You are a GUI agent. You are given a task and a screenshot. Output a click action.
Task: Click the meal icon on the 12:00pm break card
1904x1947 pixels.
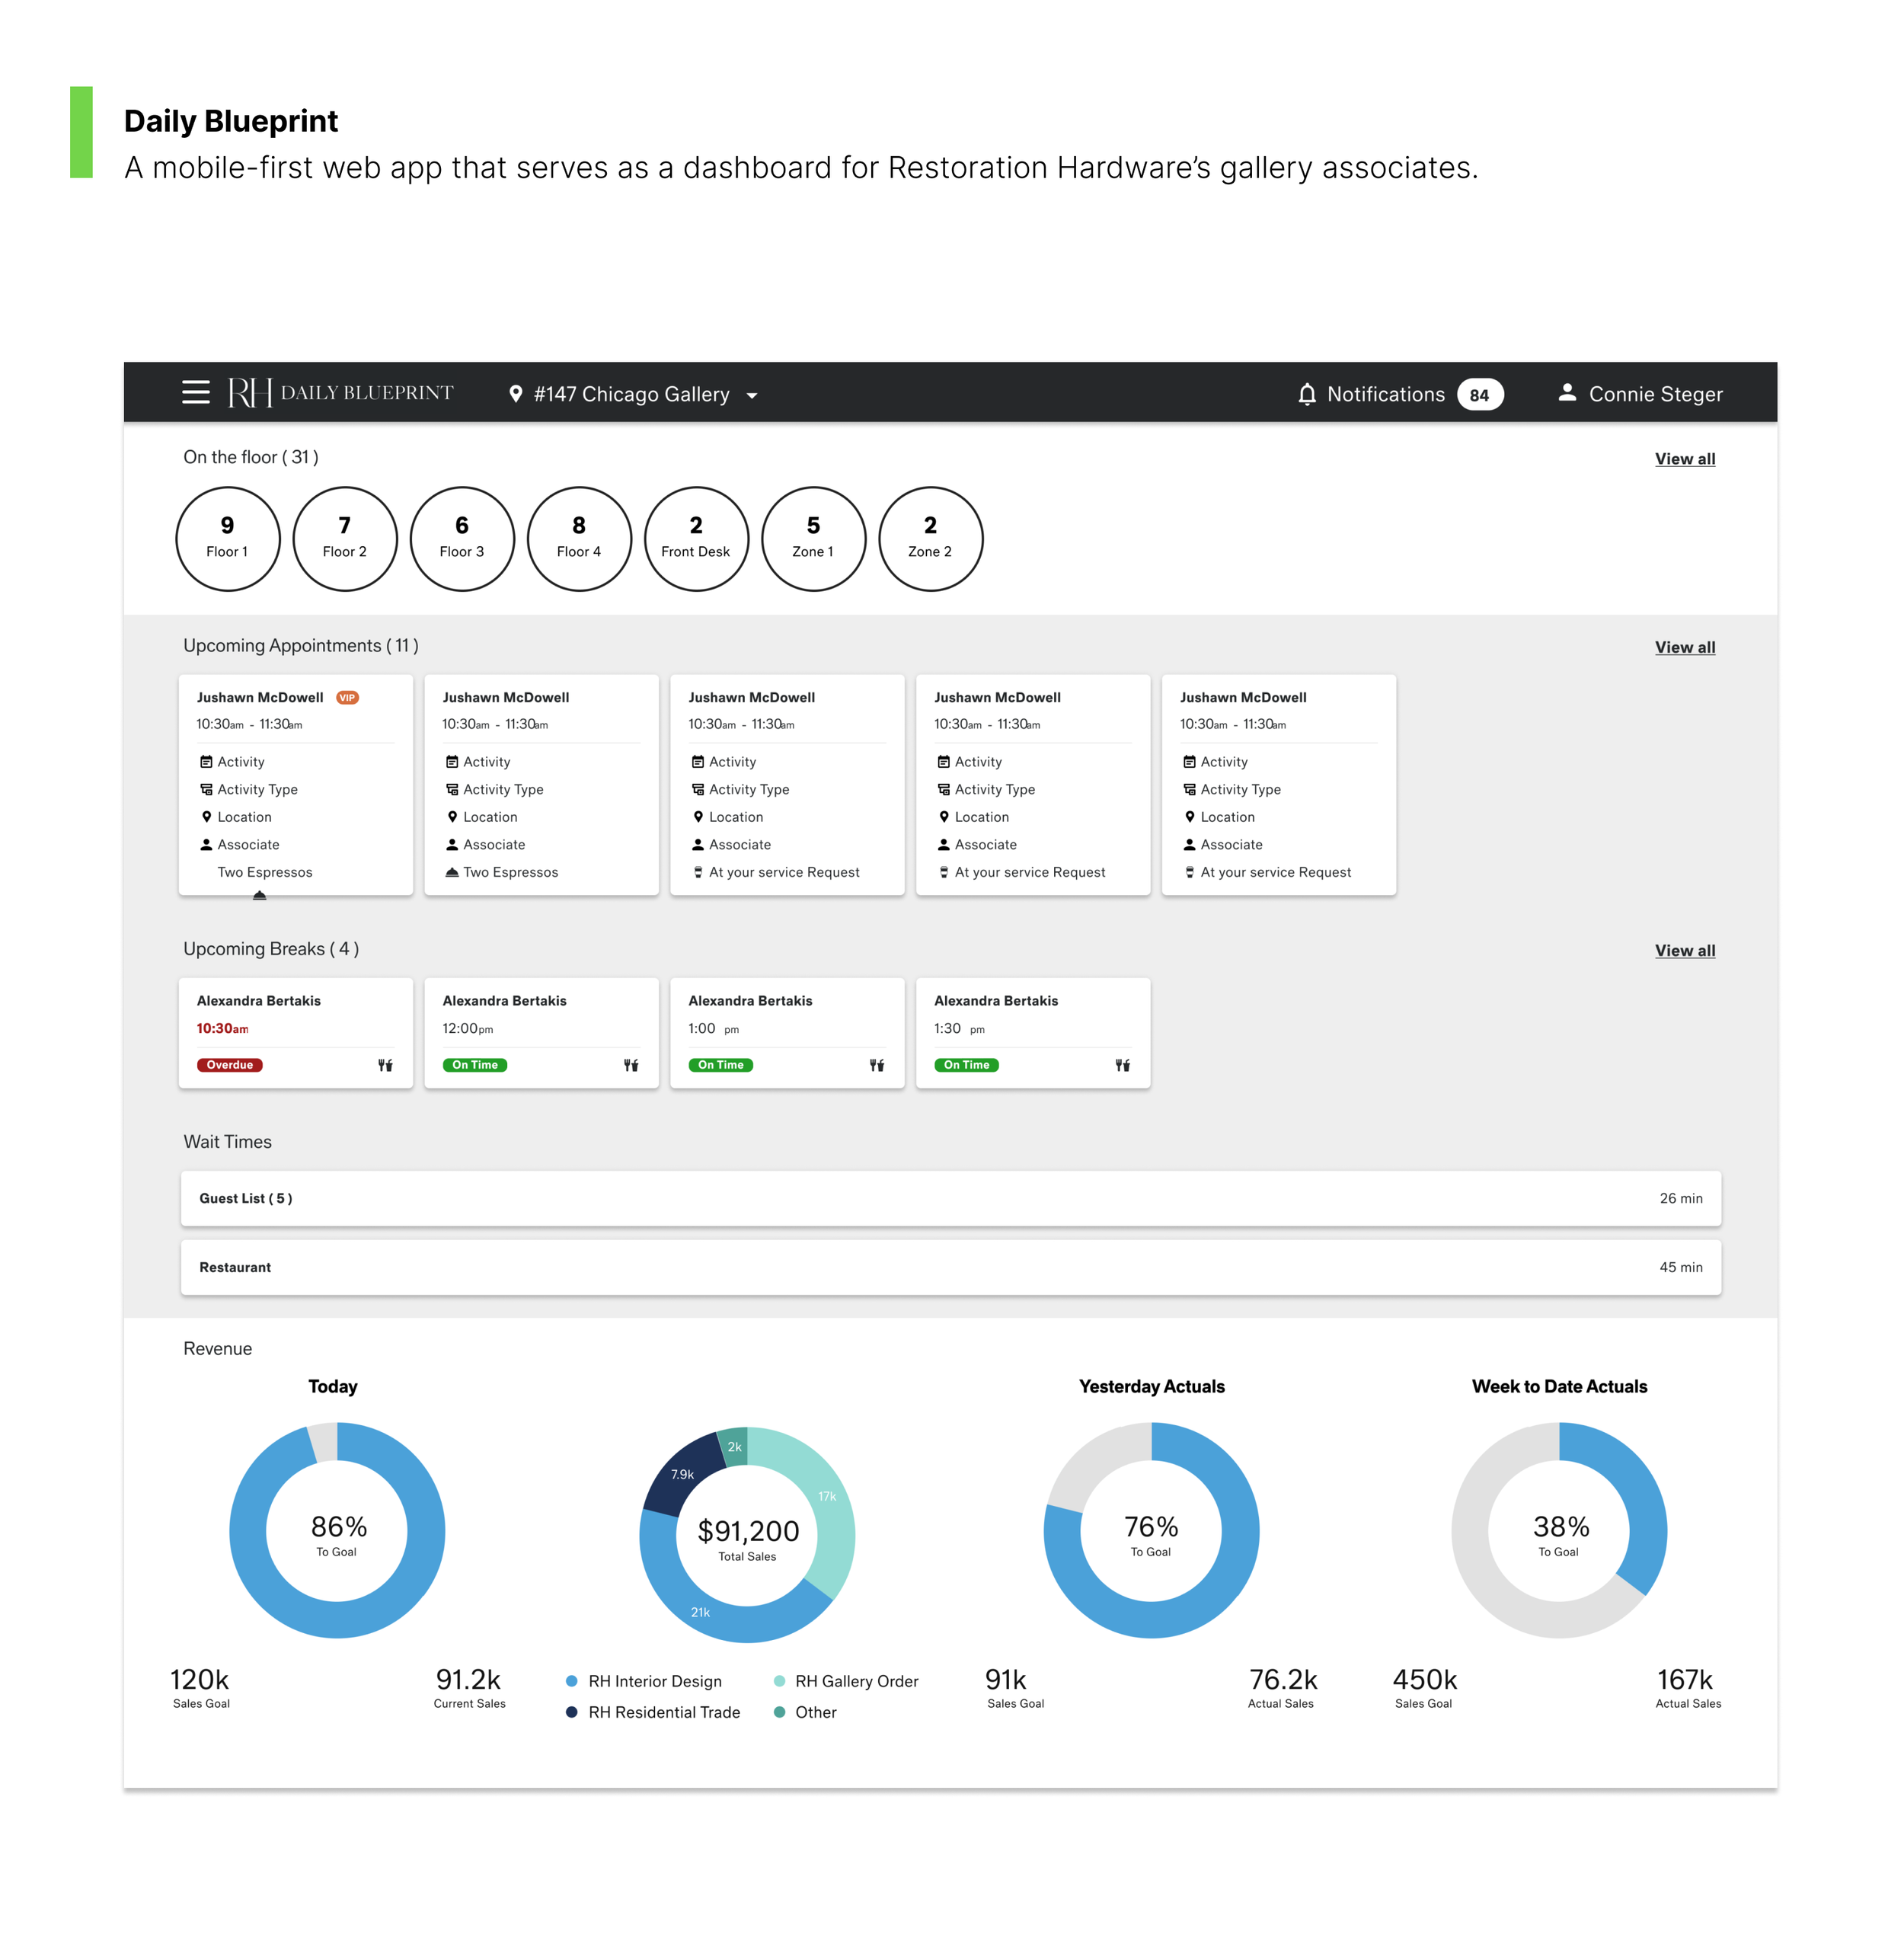[x=631, y=1065]
